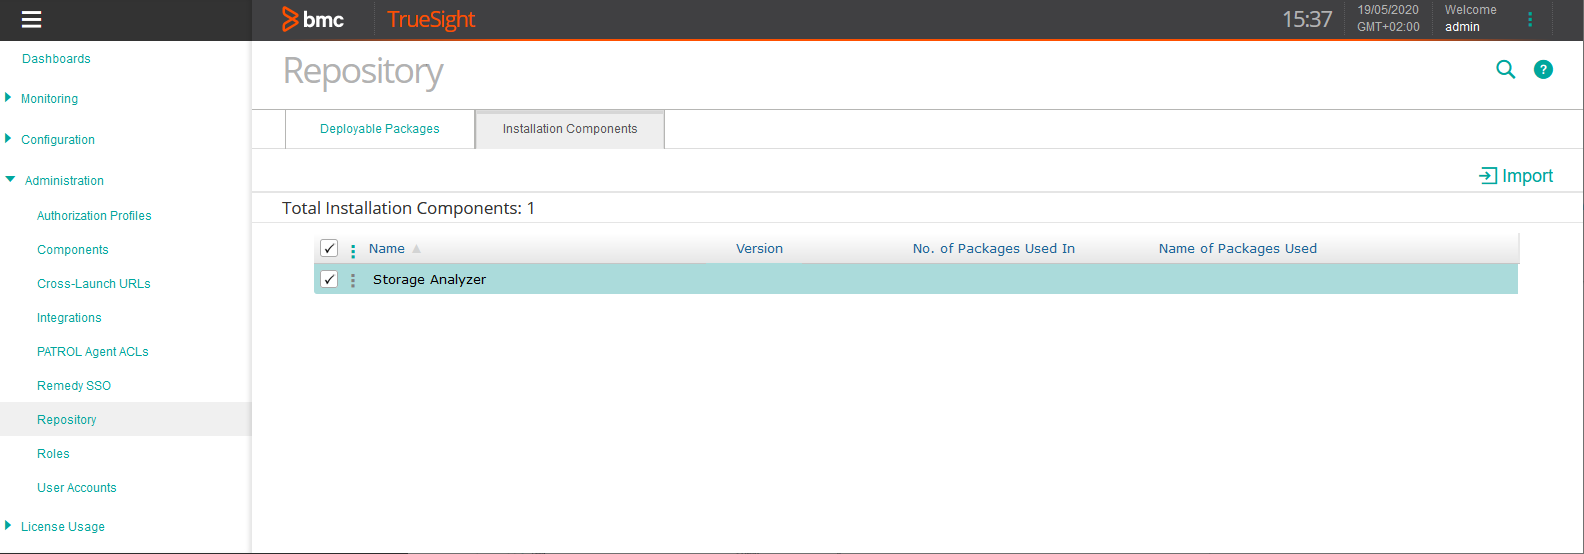Click the Import button
Image resolution: width=1584 pixels, height=554 pixels.
tap(1516, 176)
